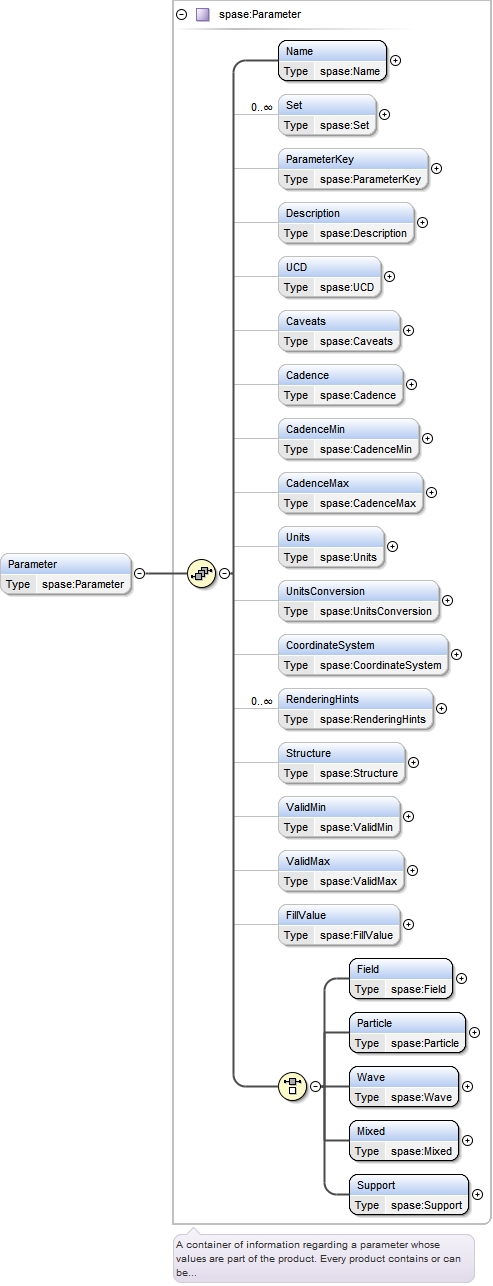Image resolution: width=493 pixels, height=1286 pixels.
Task: Collapse the spase:Parameter group header
Action: coord(181,15)
